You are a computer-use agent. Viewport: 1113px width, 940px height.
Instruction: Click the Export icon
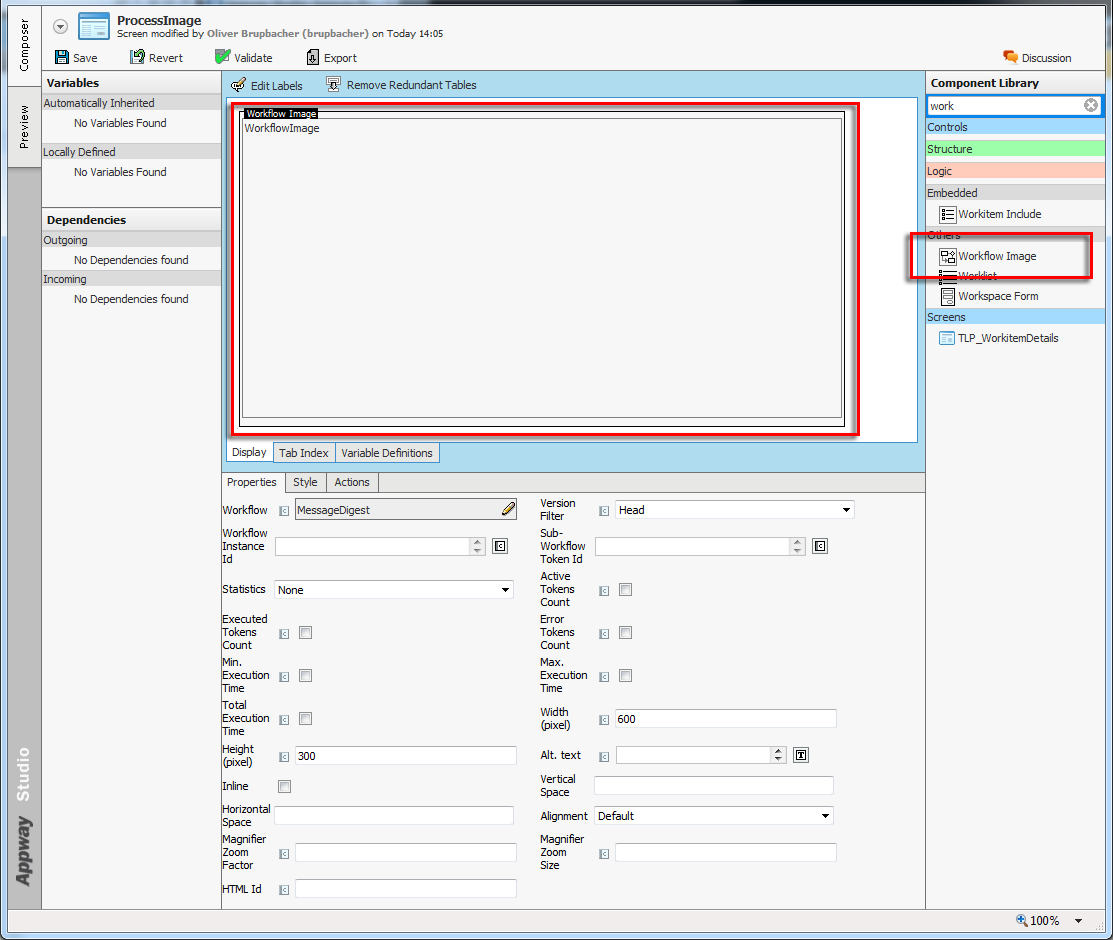313,58
